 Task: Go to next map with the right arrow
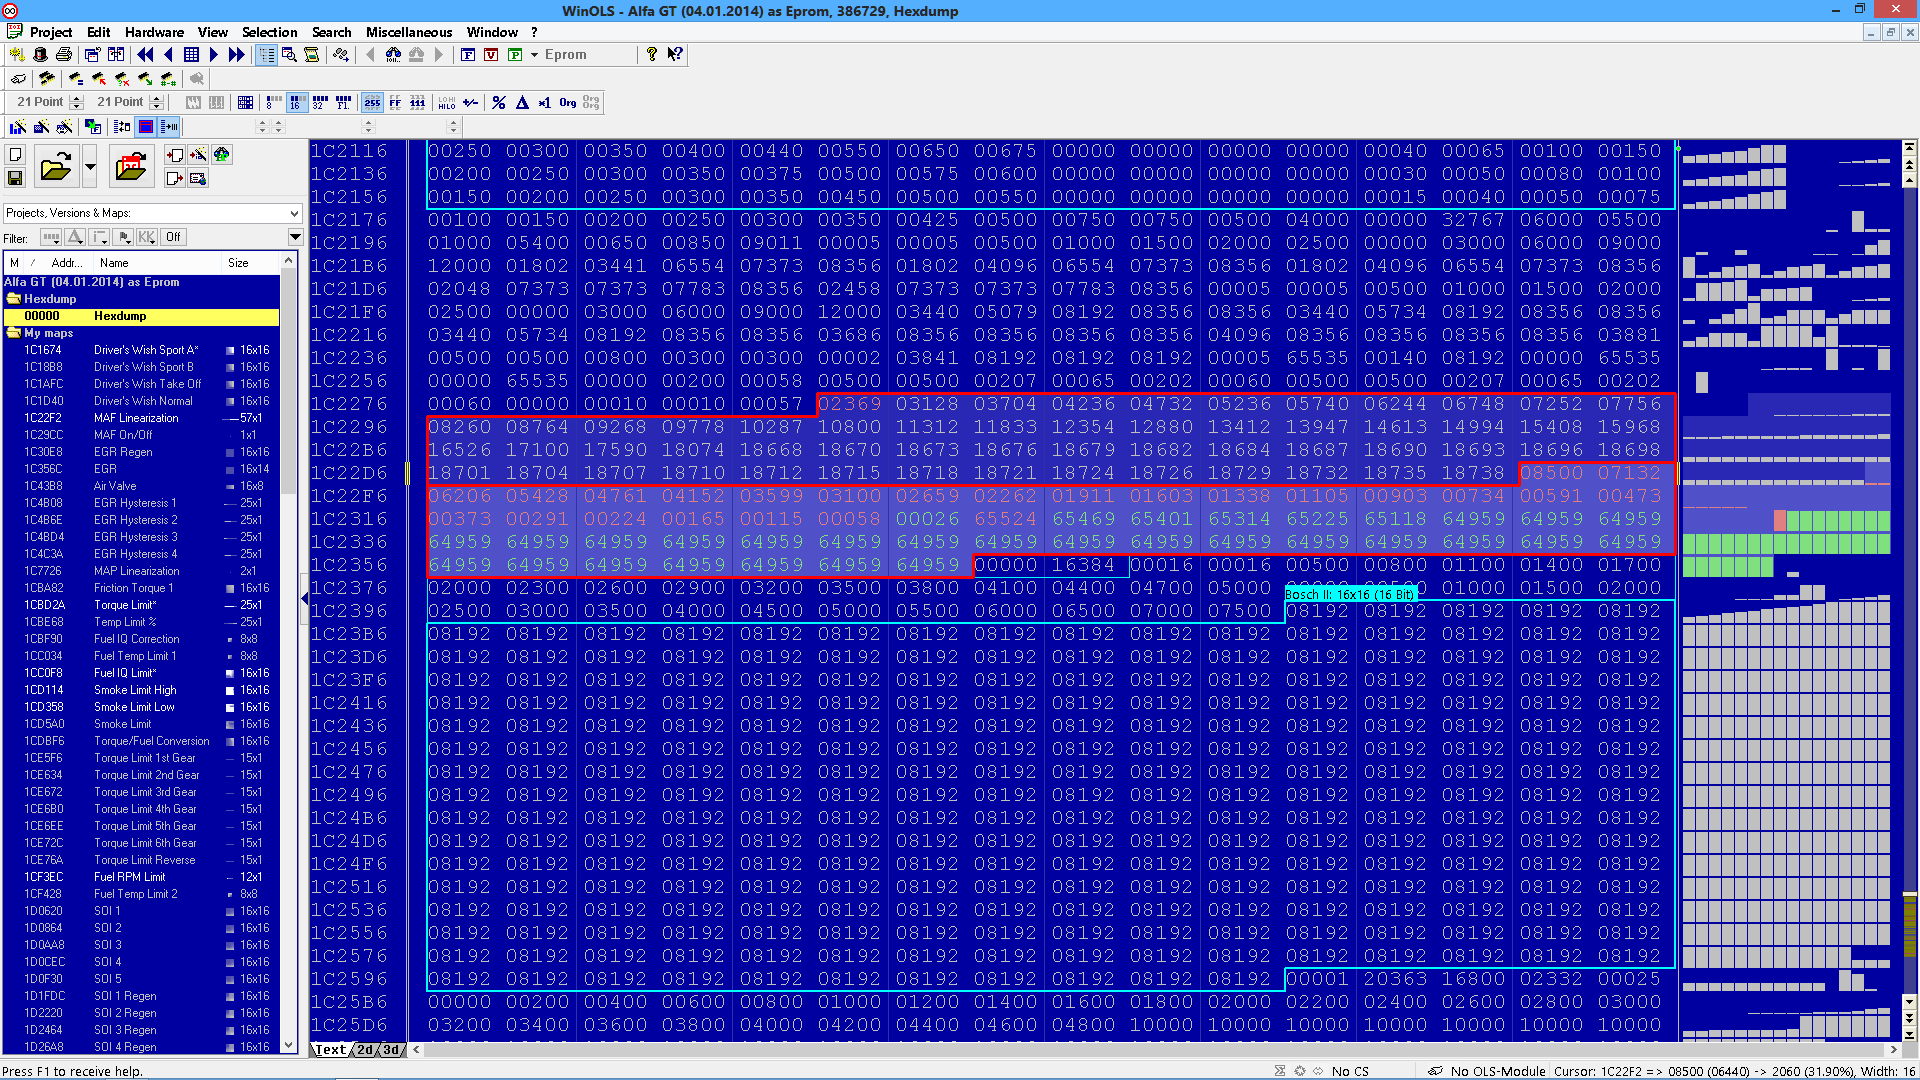coord(213,55)
